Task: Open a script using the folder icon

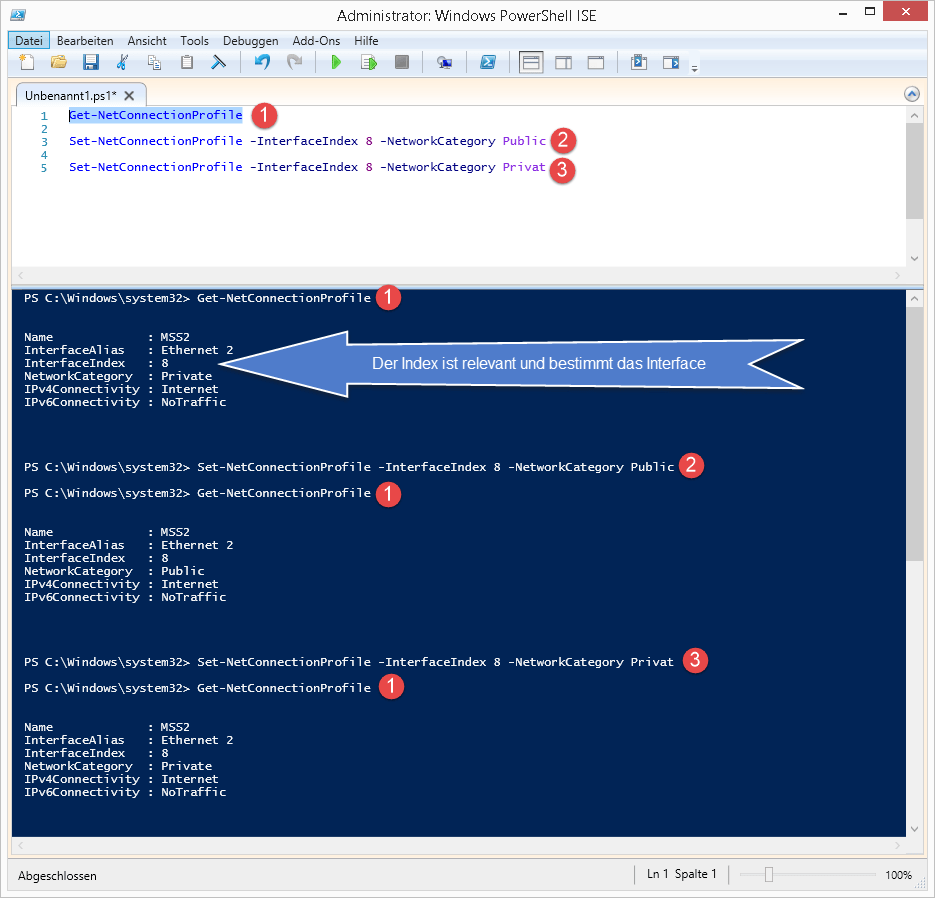Action: (58, 62)
